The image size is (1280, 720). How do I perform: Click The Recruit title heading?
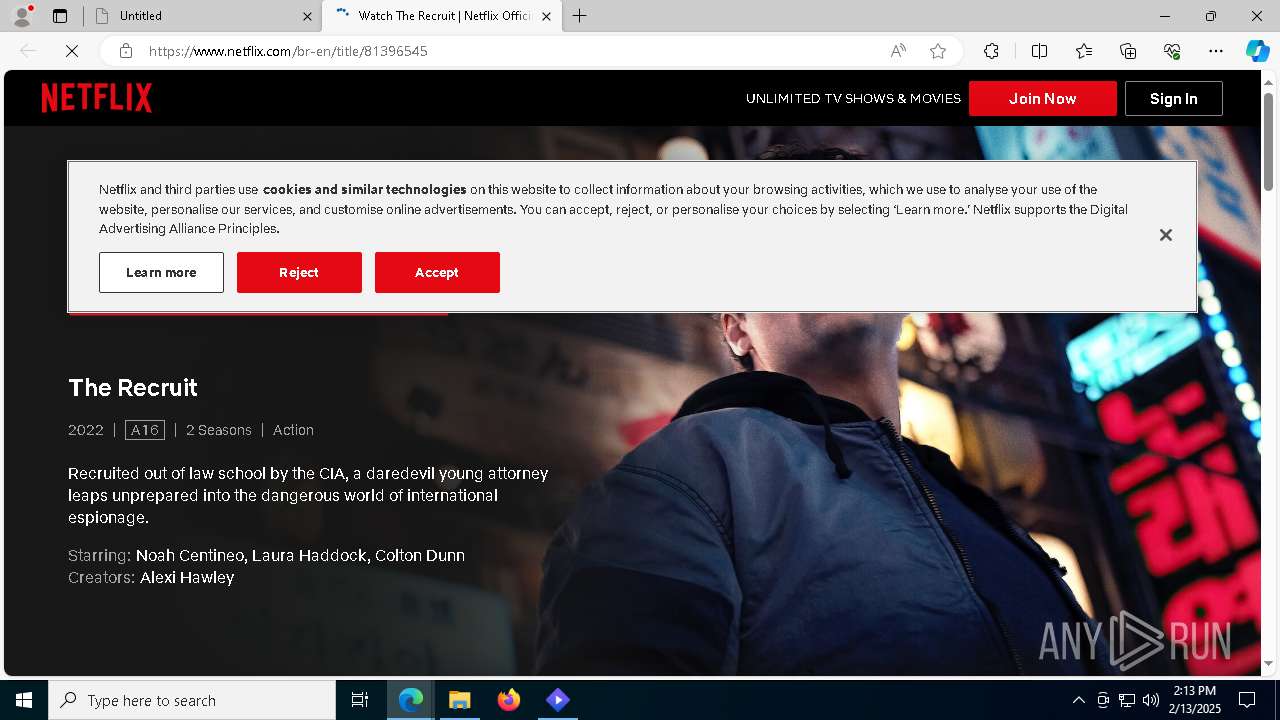click(x=133, y=387)
